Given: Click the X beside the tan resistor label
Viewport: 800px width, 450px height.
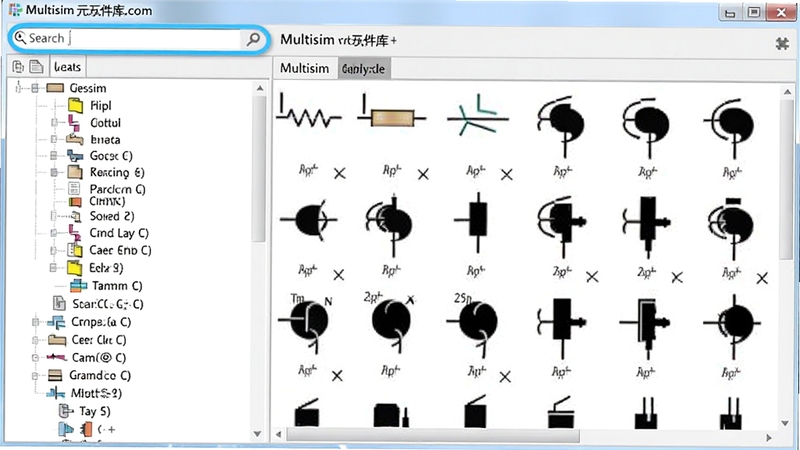Looking at the screenshot, I should coord(423,174).
